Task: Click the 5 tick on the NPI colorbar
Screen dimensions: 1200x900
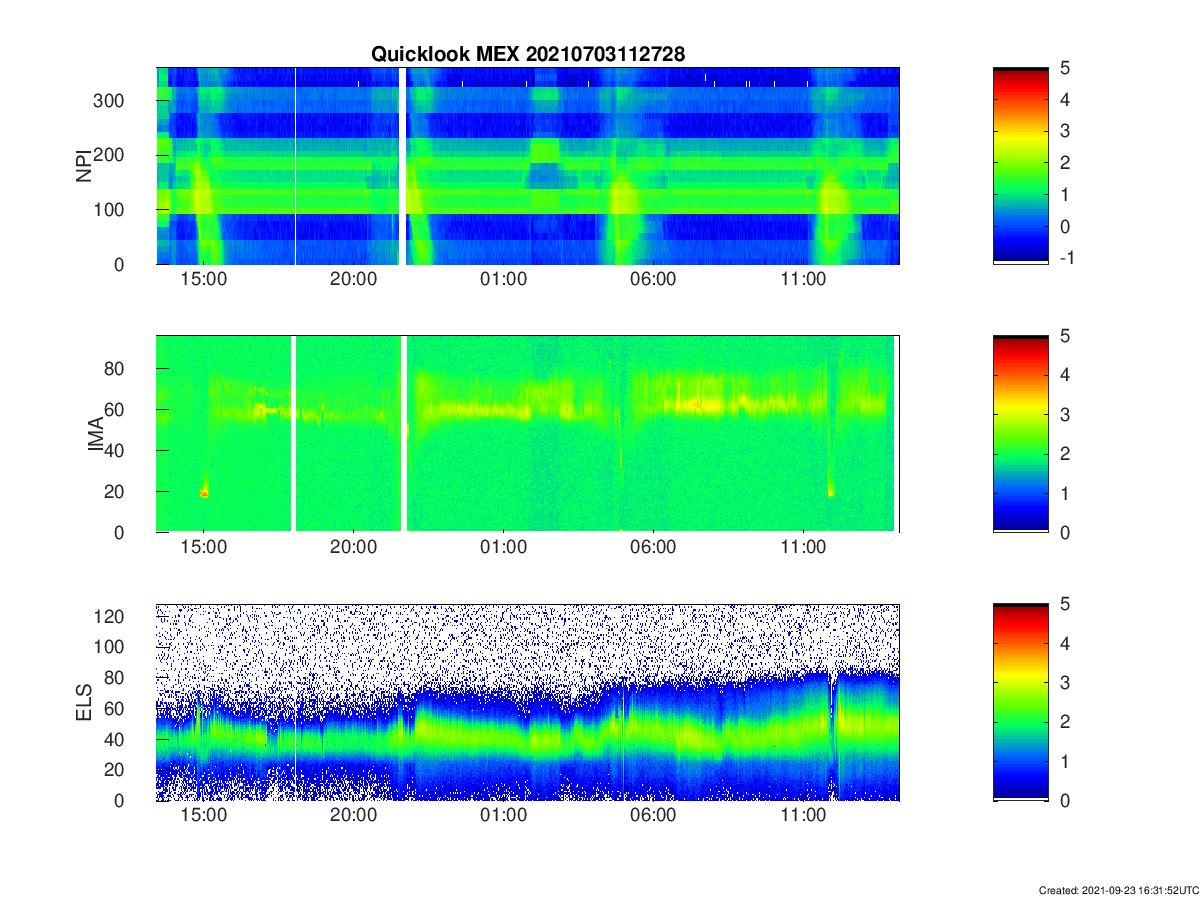Action: [x=1064, y=68]
